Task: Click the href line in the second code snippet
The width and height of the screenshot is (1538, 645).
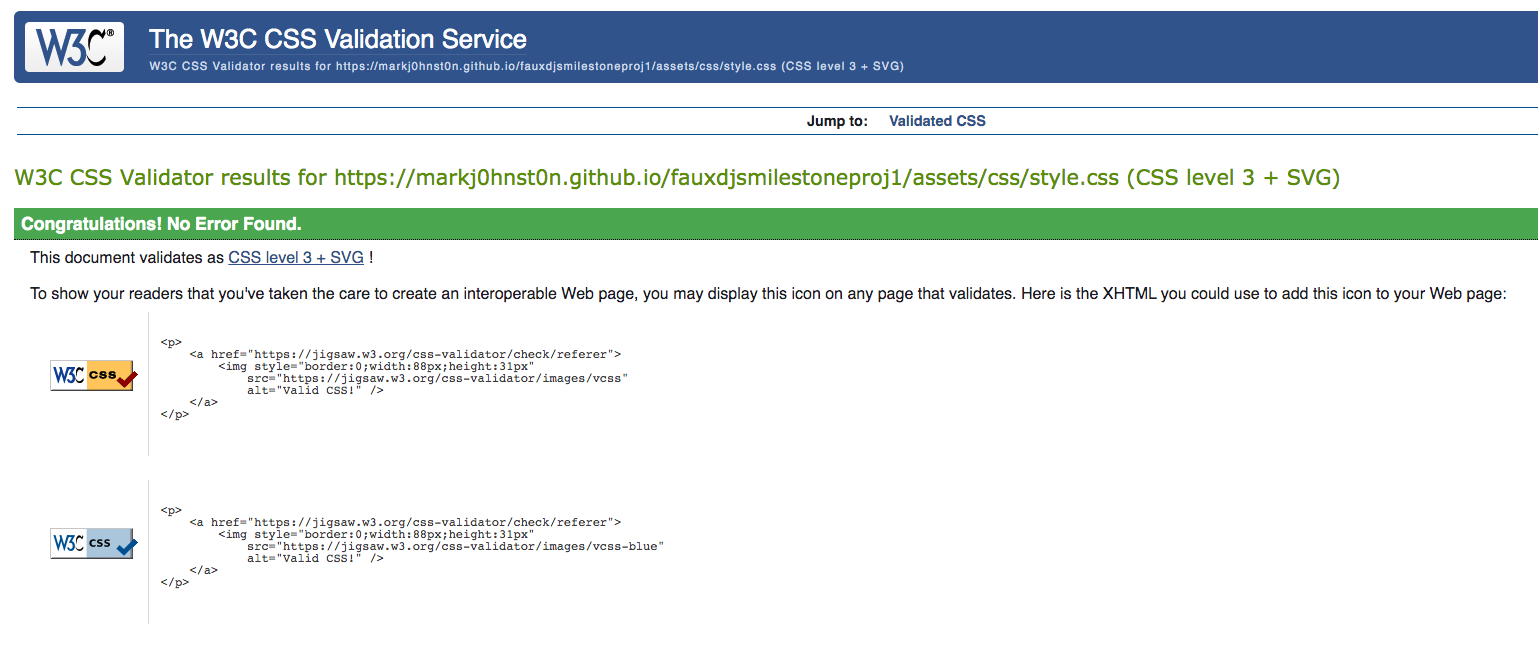Action: pos(405,522)
